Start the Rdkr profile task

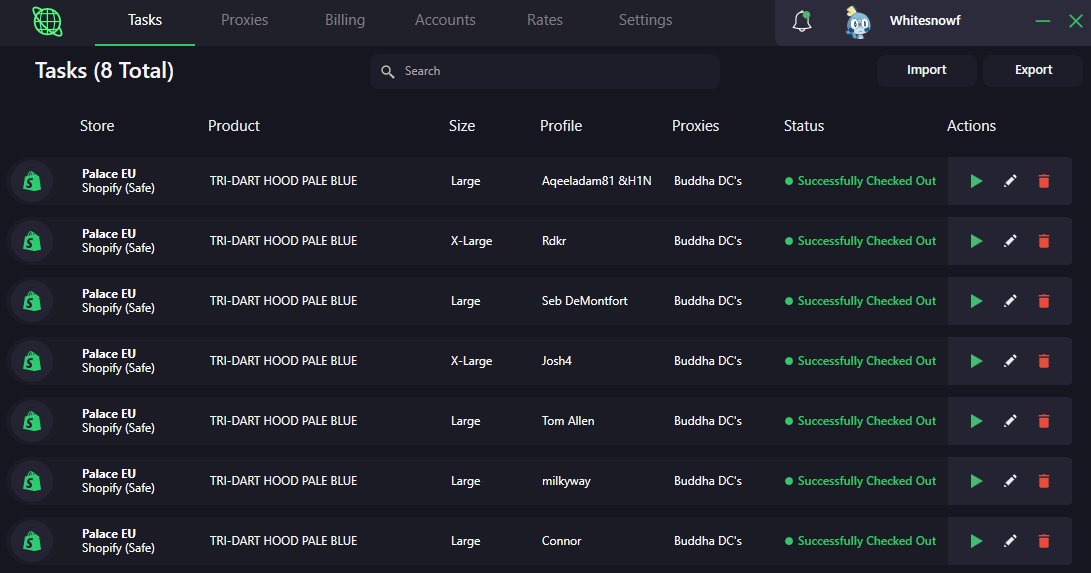click(976, 241)
